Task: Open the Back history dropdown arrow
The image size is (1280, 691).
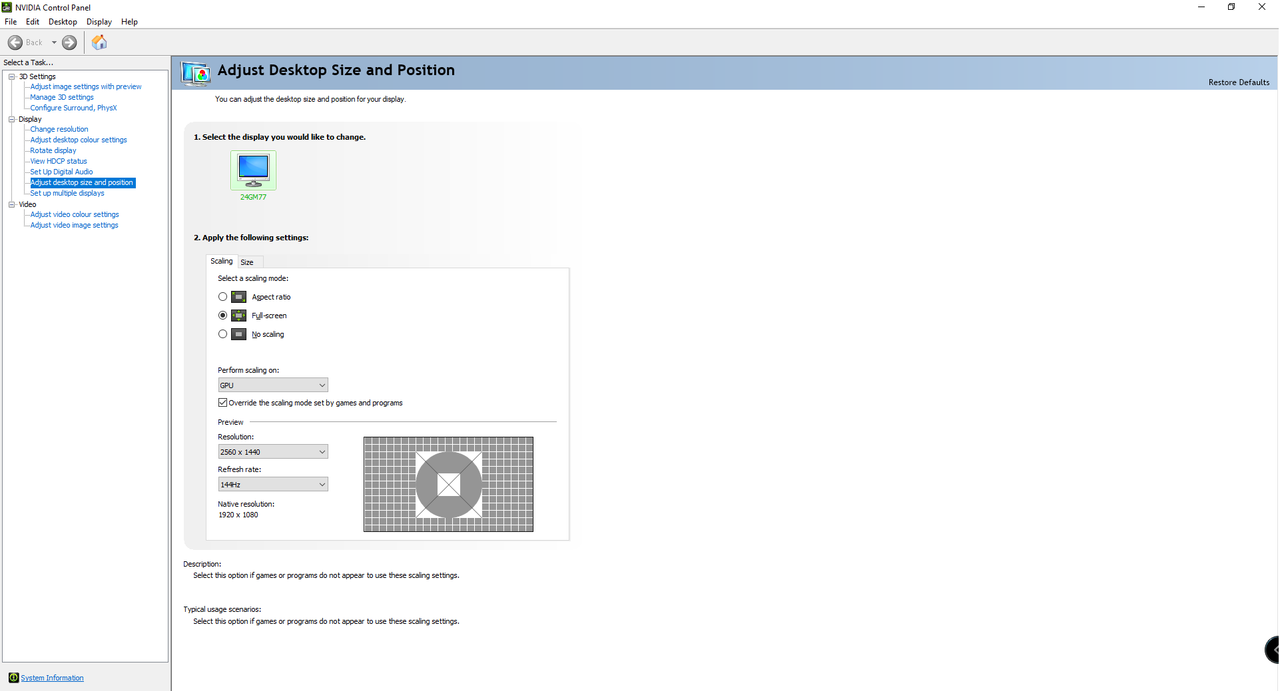Action: coord(54,42)
